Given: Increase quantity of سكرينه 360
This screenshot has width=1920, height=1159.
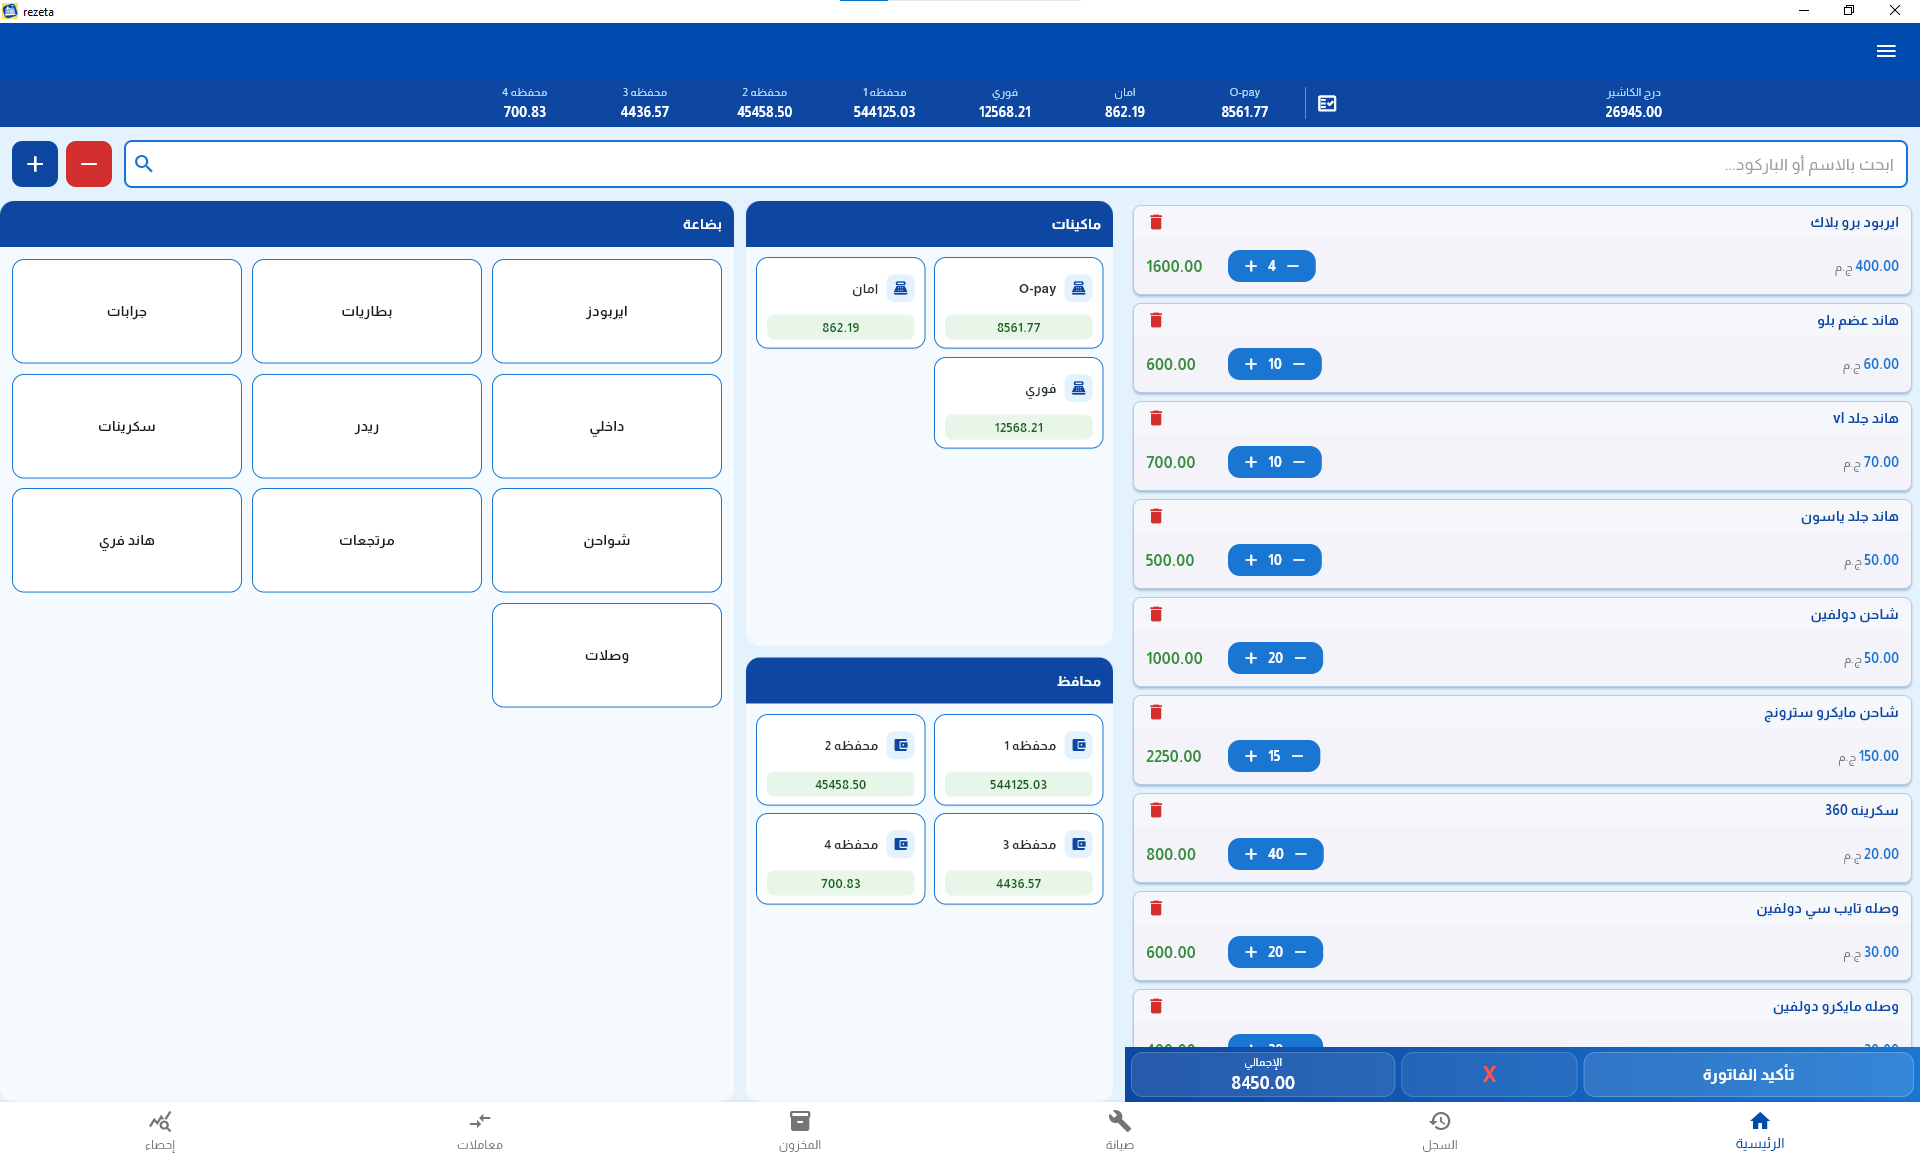Looking at the screenshot, I should 1250,854.
